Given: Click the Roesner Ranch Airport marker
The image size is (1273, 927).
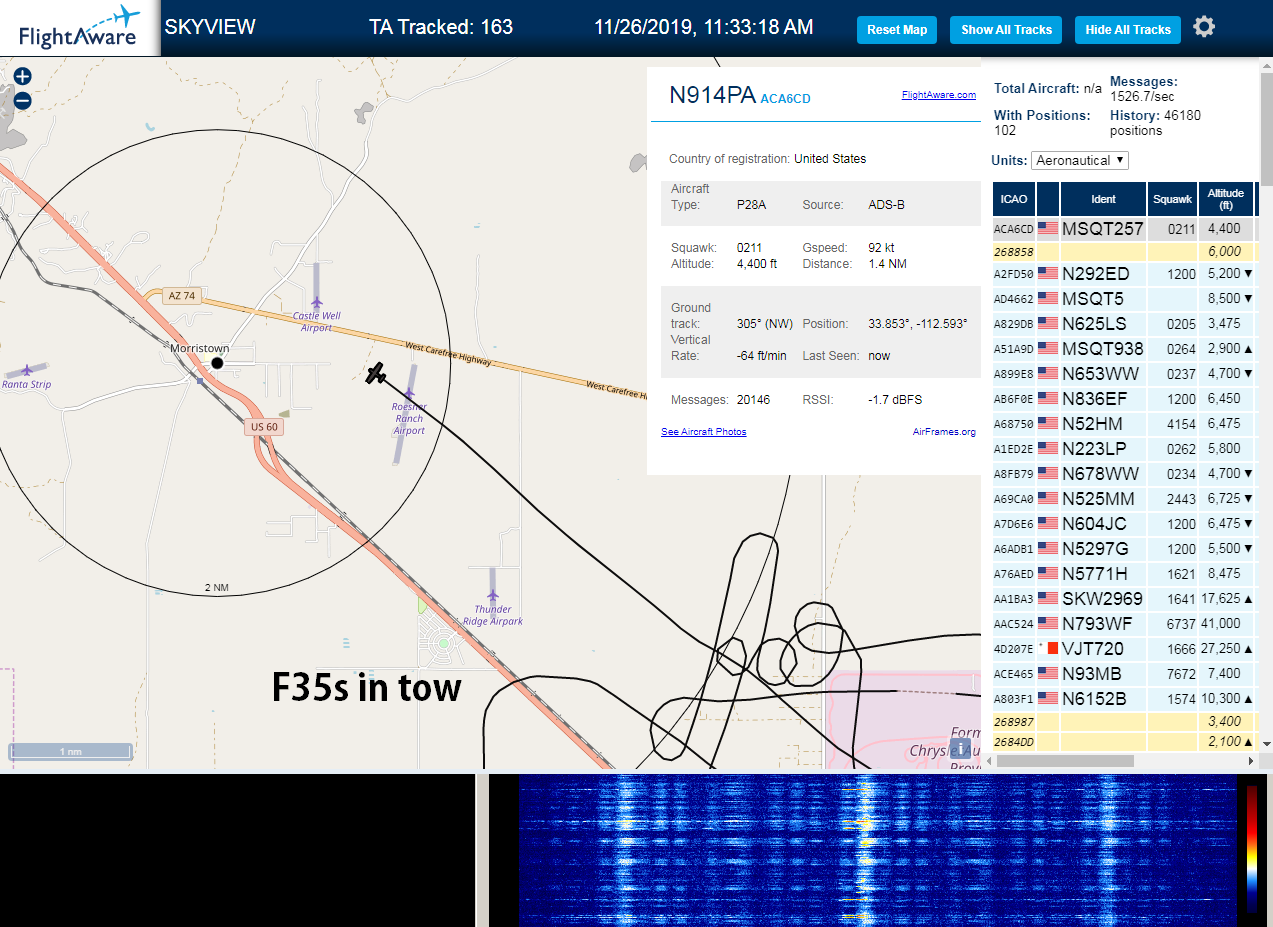Looking at the screenshot, I should 408,395.
